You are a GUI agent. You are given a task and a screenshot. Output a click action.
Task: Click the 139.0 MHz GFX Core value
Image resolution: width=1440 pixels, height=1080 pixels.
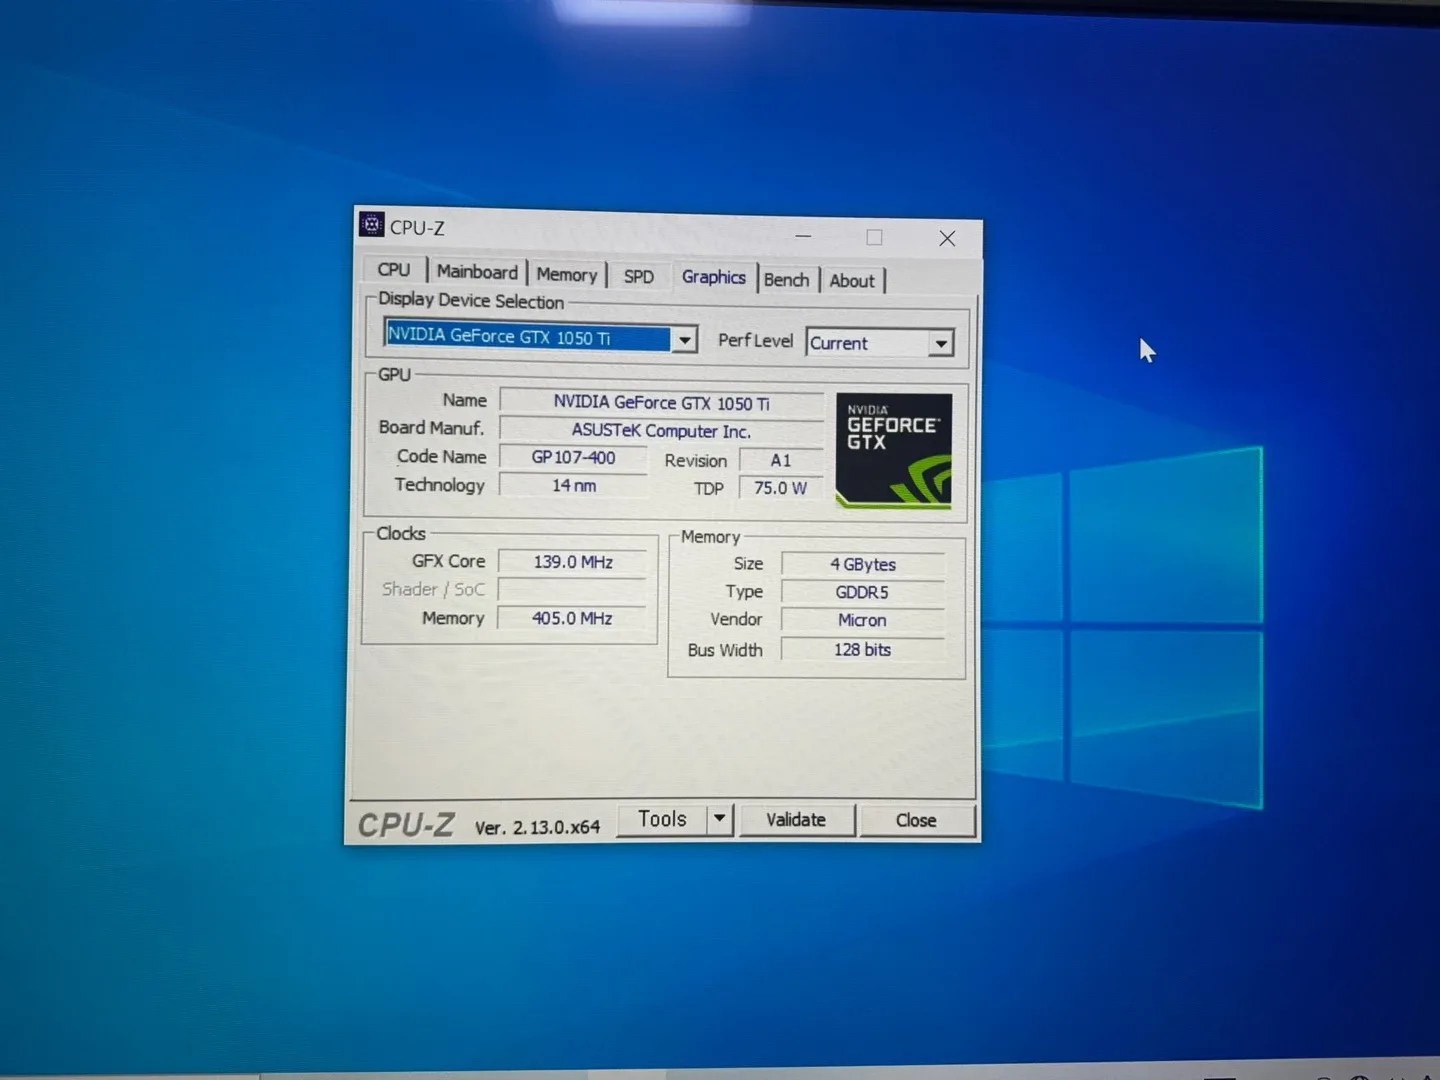573,562
